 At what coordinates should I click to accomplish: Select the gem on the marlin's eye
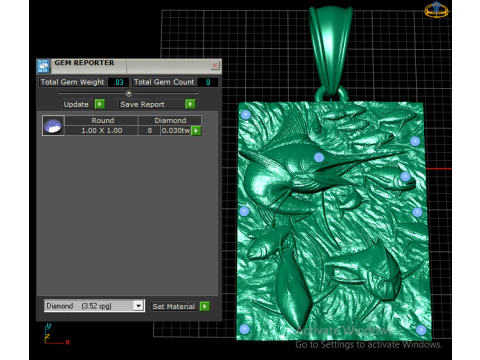[x=319, y=157]
